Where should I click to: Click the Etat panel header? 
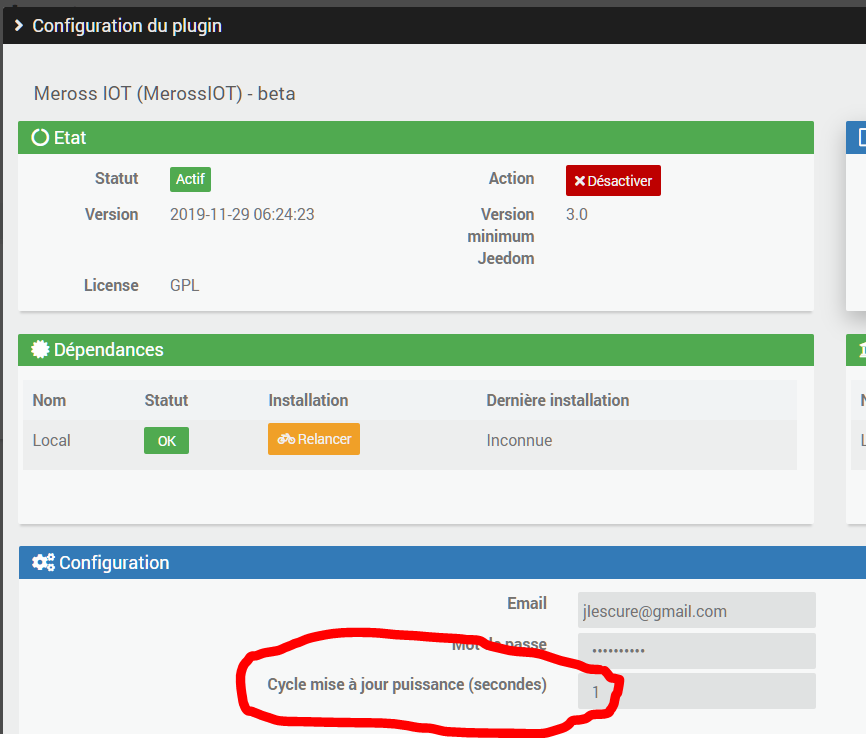pos(416,138)
